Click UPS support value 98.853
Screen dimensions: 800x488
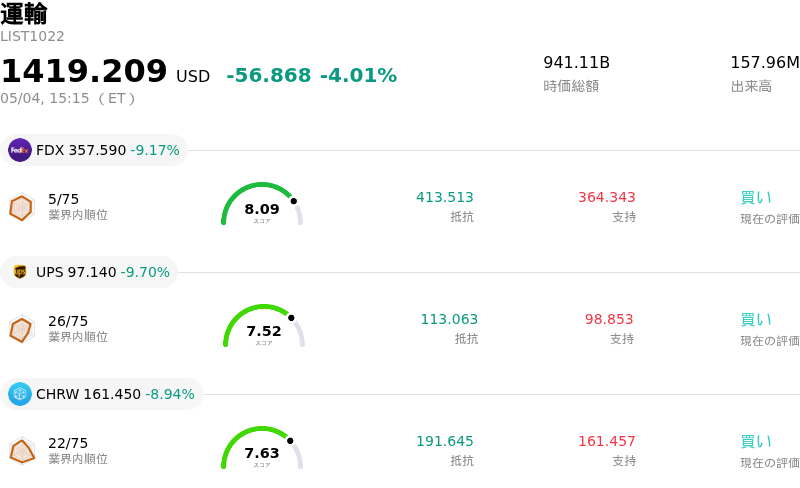[609, 319]
